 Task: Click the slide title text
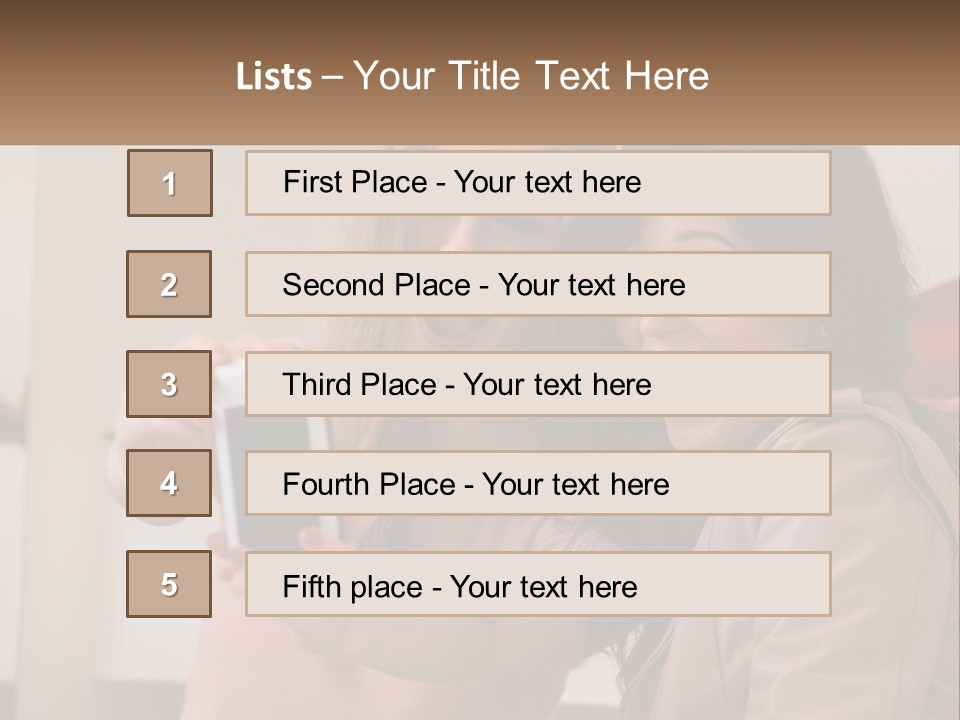[x=472, y=76]
